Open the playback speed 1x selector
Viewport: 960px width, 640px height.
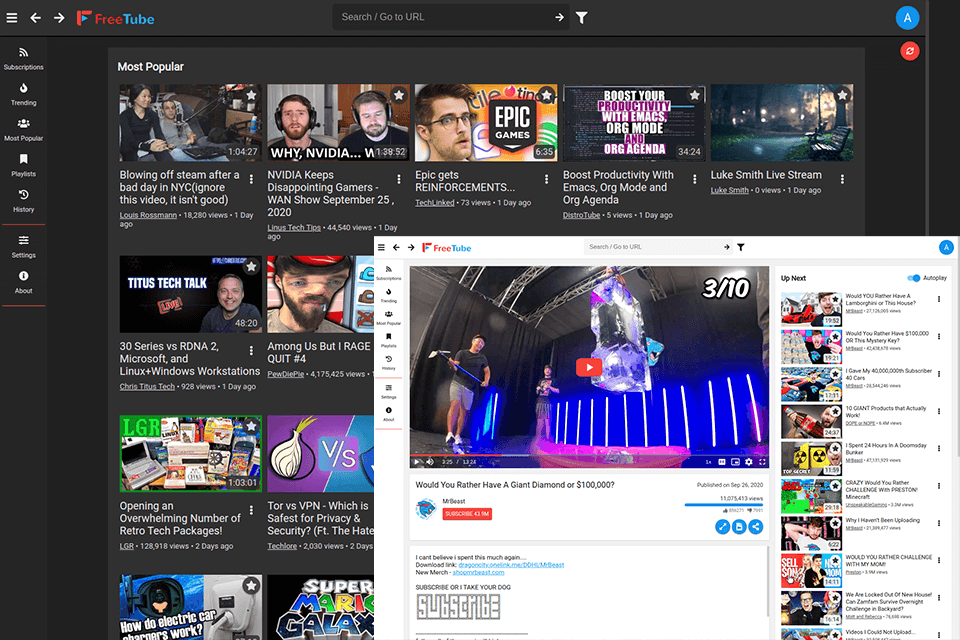tap(708, 461)
